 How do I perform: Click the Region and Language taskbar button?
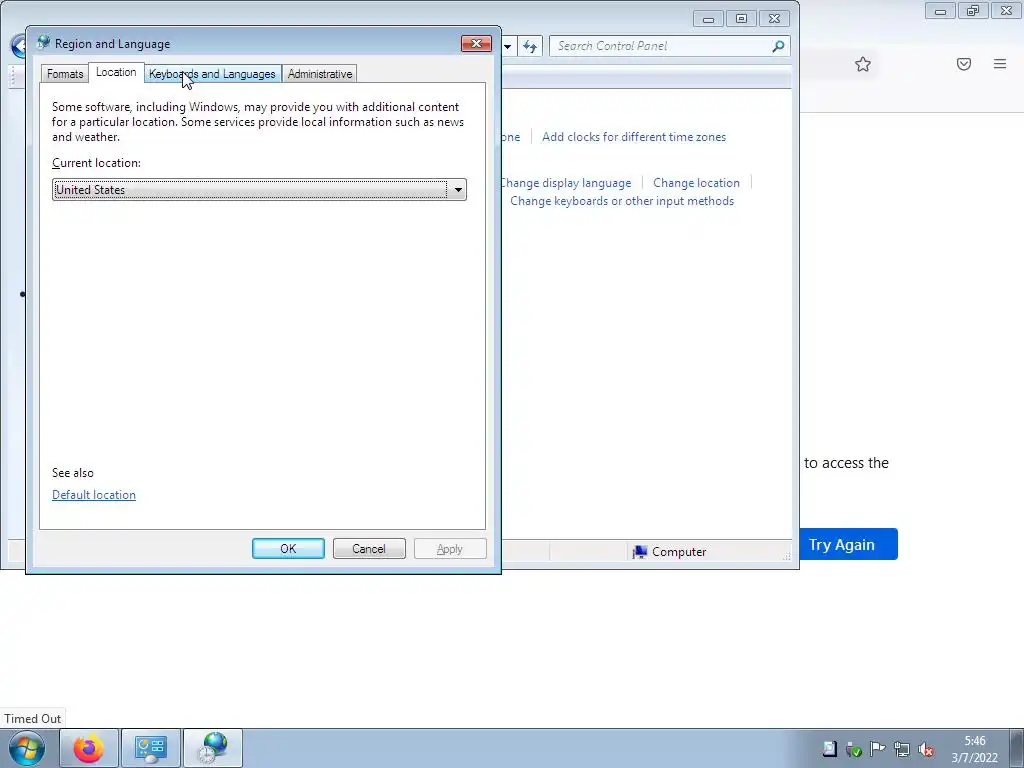[x=213, y=748]
